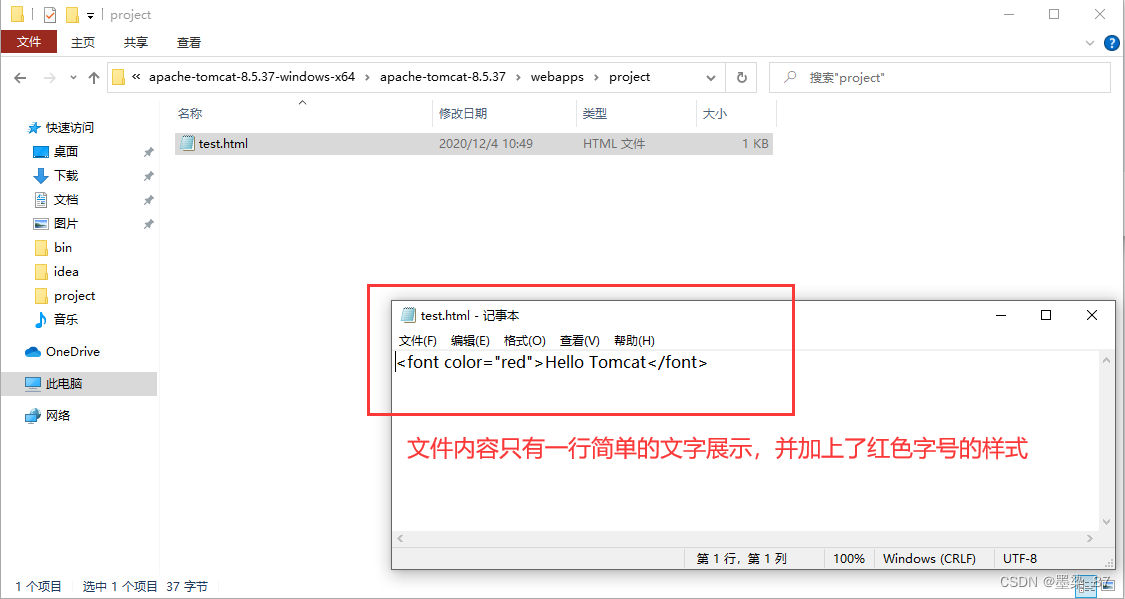Maximize the Notepad window
This screenshot has height=599, width=1125.
coord(1046,315)
